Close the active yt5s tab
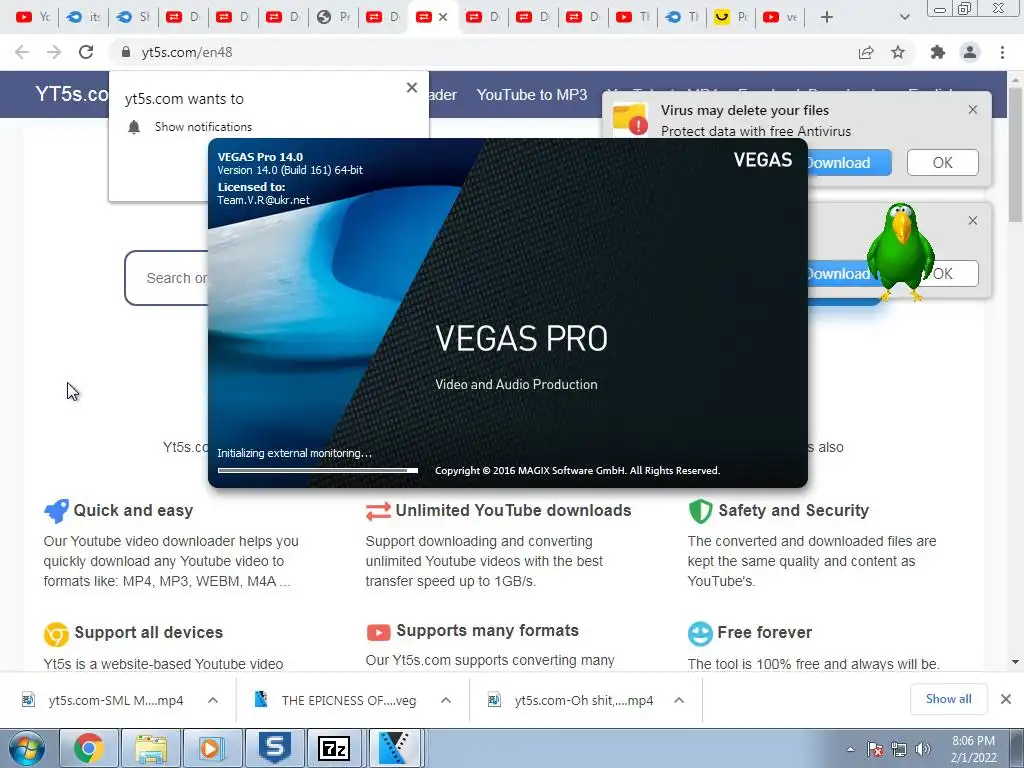Screen dimensions: 1024x768 tap(443, 18)
